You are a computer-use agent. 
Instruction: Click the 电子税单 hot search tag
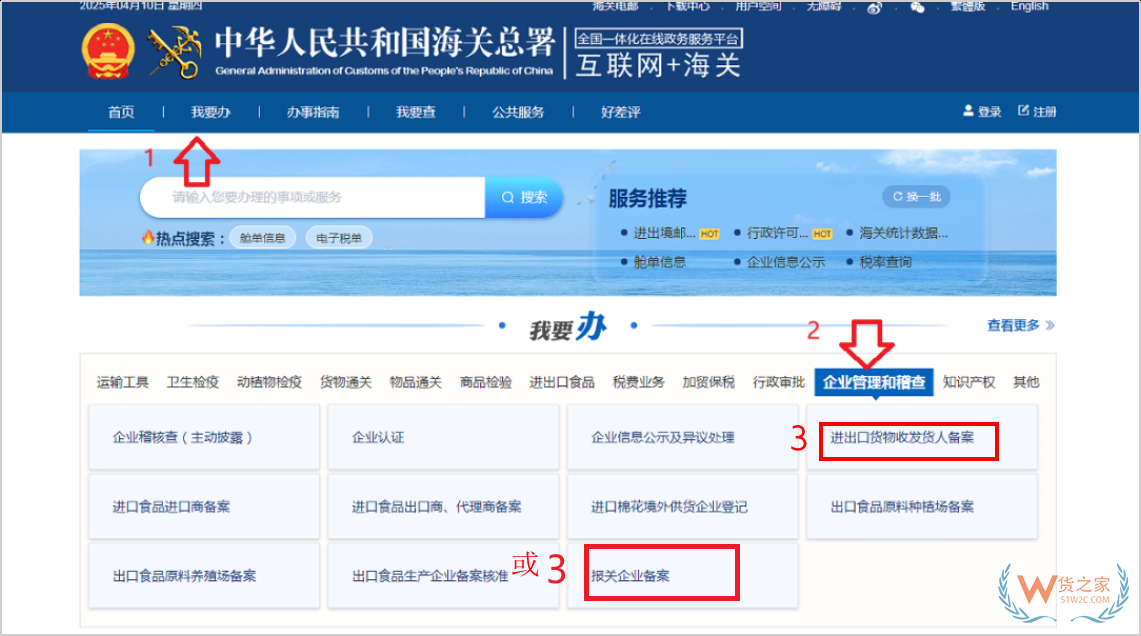[x=339, y=237]
